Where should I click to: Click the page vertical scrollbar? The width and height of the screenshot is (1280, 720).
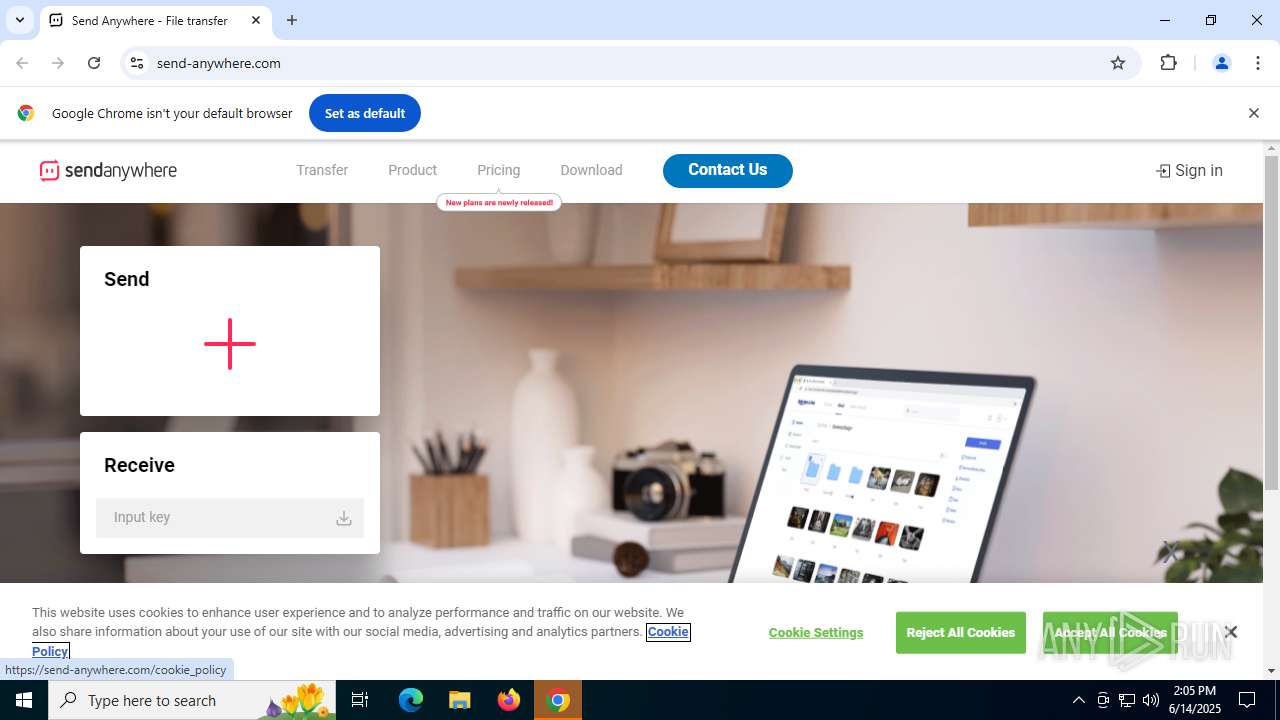coord(1271,324)
